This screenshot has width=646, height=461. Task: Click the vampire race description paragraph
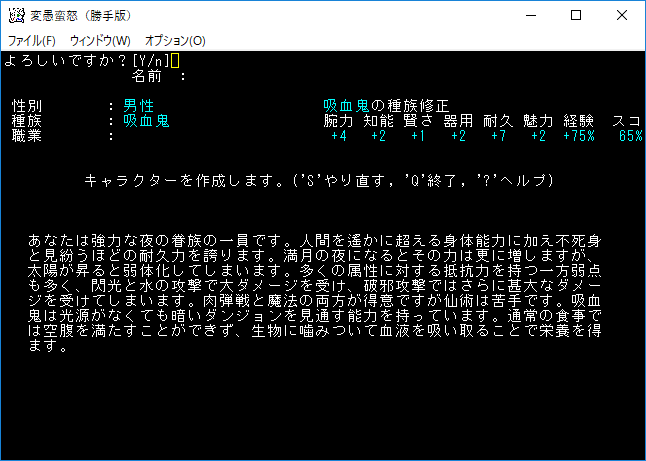[x=322, y=293]
